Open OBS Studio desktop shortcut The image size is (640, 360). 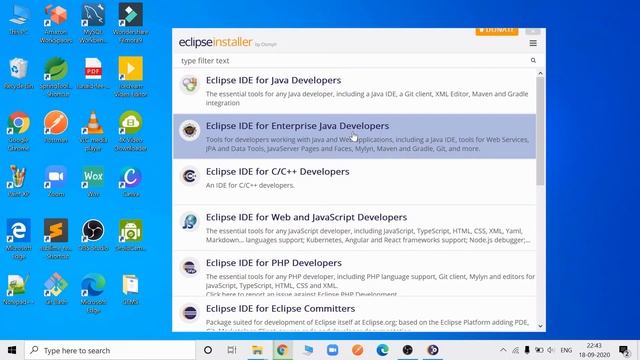point(93,235)
